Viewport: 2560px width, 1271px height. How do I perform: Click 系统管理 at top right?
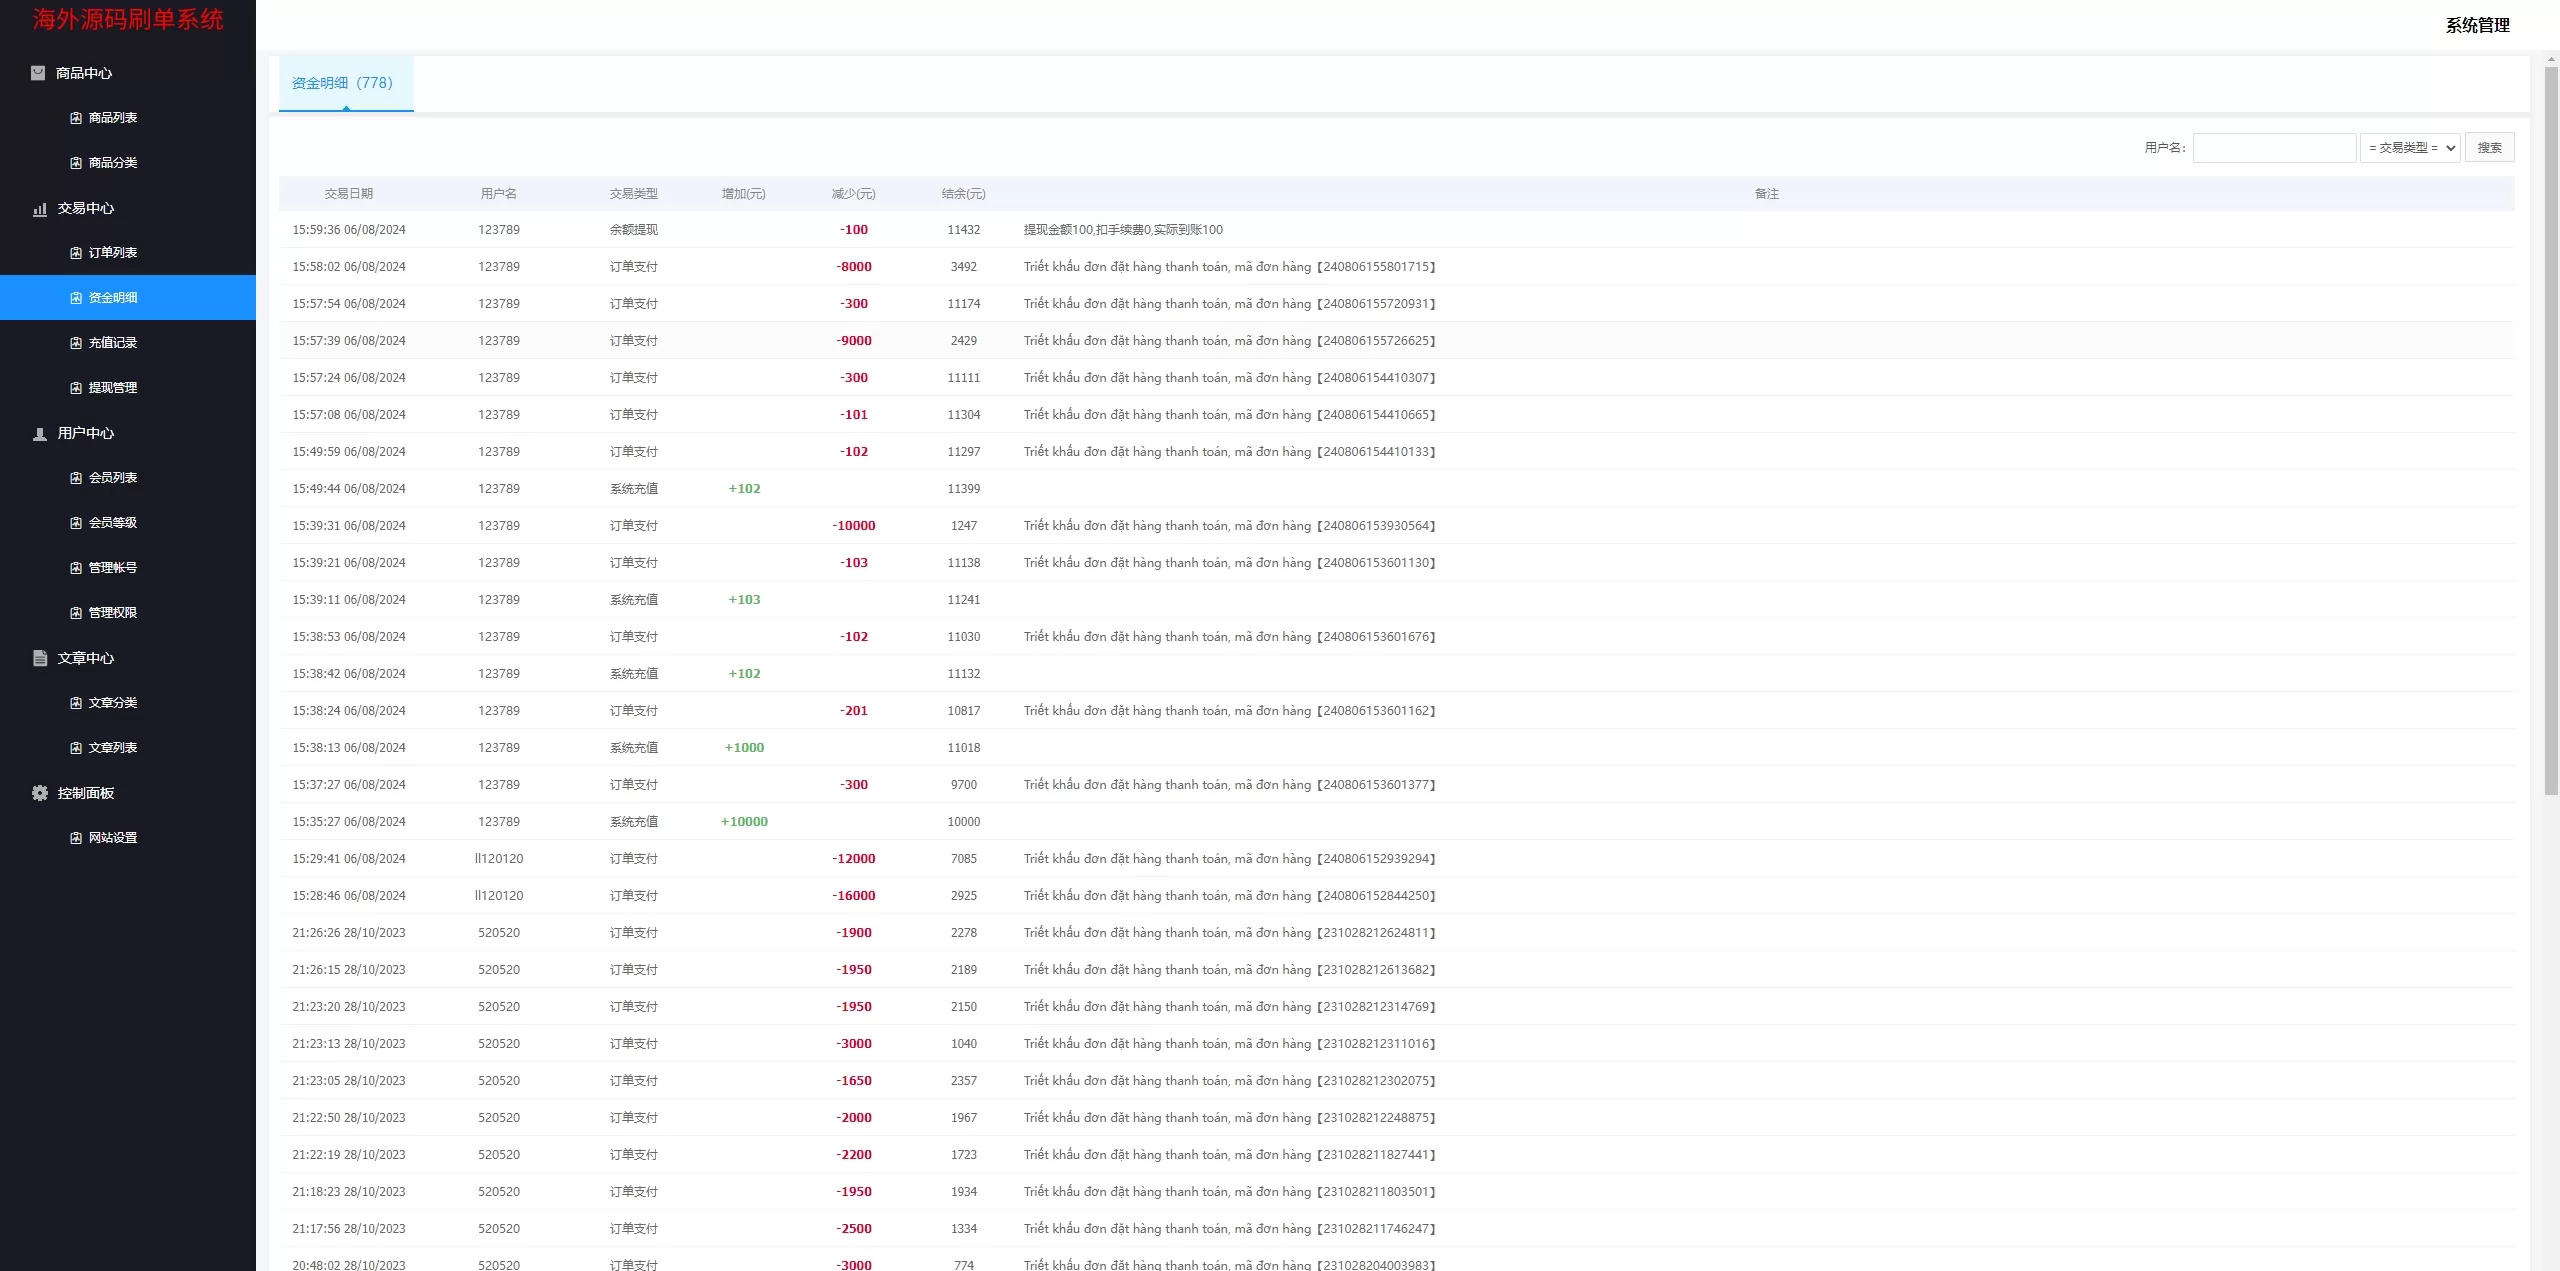(x=2477, y=26)
